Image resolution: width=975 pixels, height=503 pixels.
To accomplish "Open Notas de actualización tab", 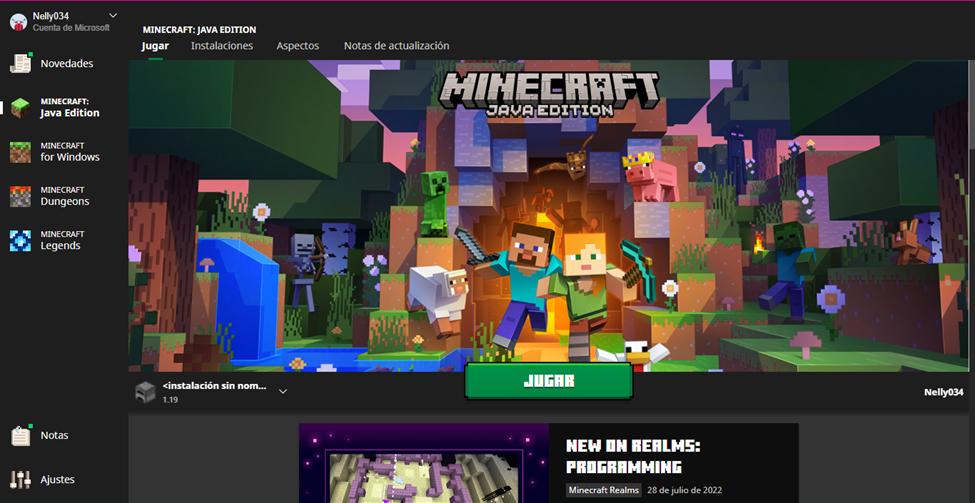I will point(396,46).
